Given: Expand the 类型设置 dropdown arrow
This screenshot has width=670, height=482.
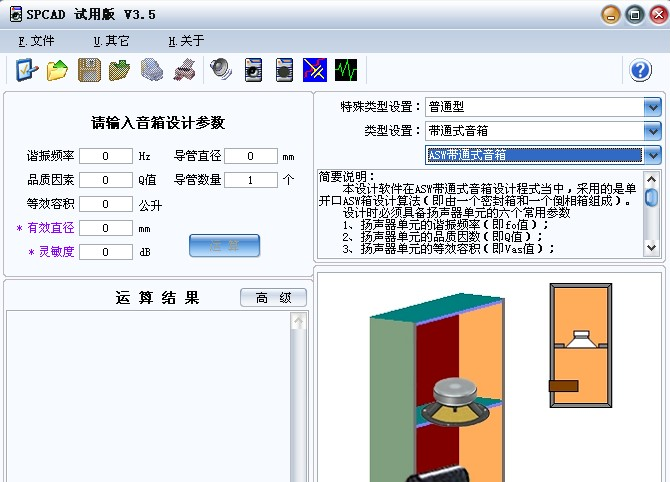Looking at the screenshot, I should click(x=652, y=131).
